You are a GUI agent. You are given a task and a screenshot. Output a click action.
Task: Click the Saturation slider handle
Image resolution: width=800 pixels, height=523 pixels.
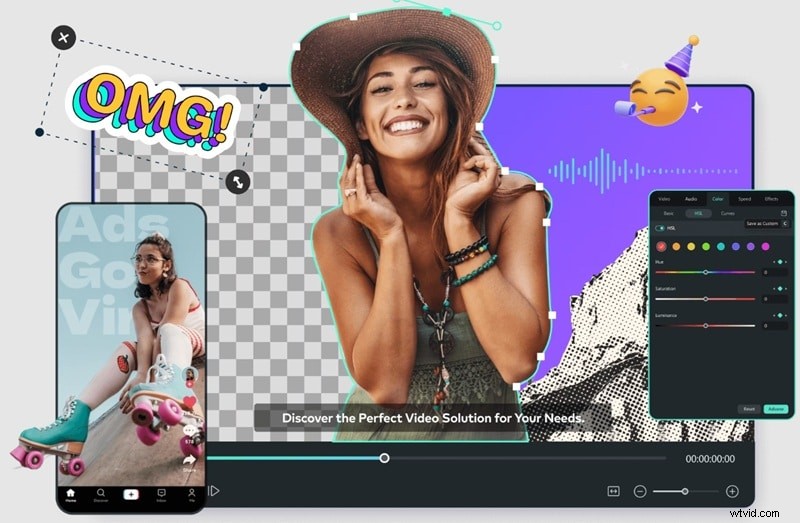(x=706, y=299)
